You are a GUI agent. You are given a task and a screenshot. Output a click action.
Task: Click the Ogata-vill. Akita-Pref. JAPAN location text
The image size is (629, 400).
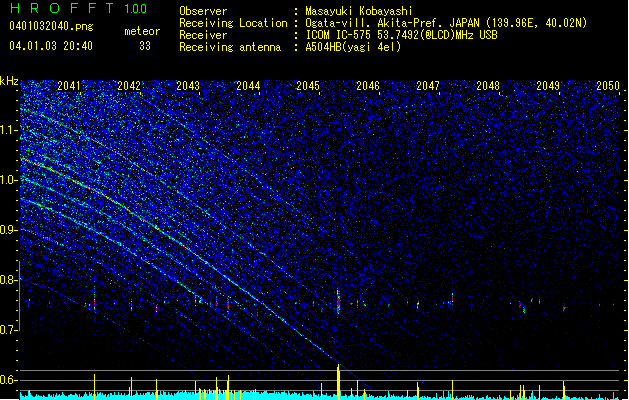point(446,23)
